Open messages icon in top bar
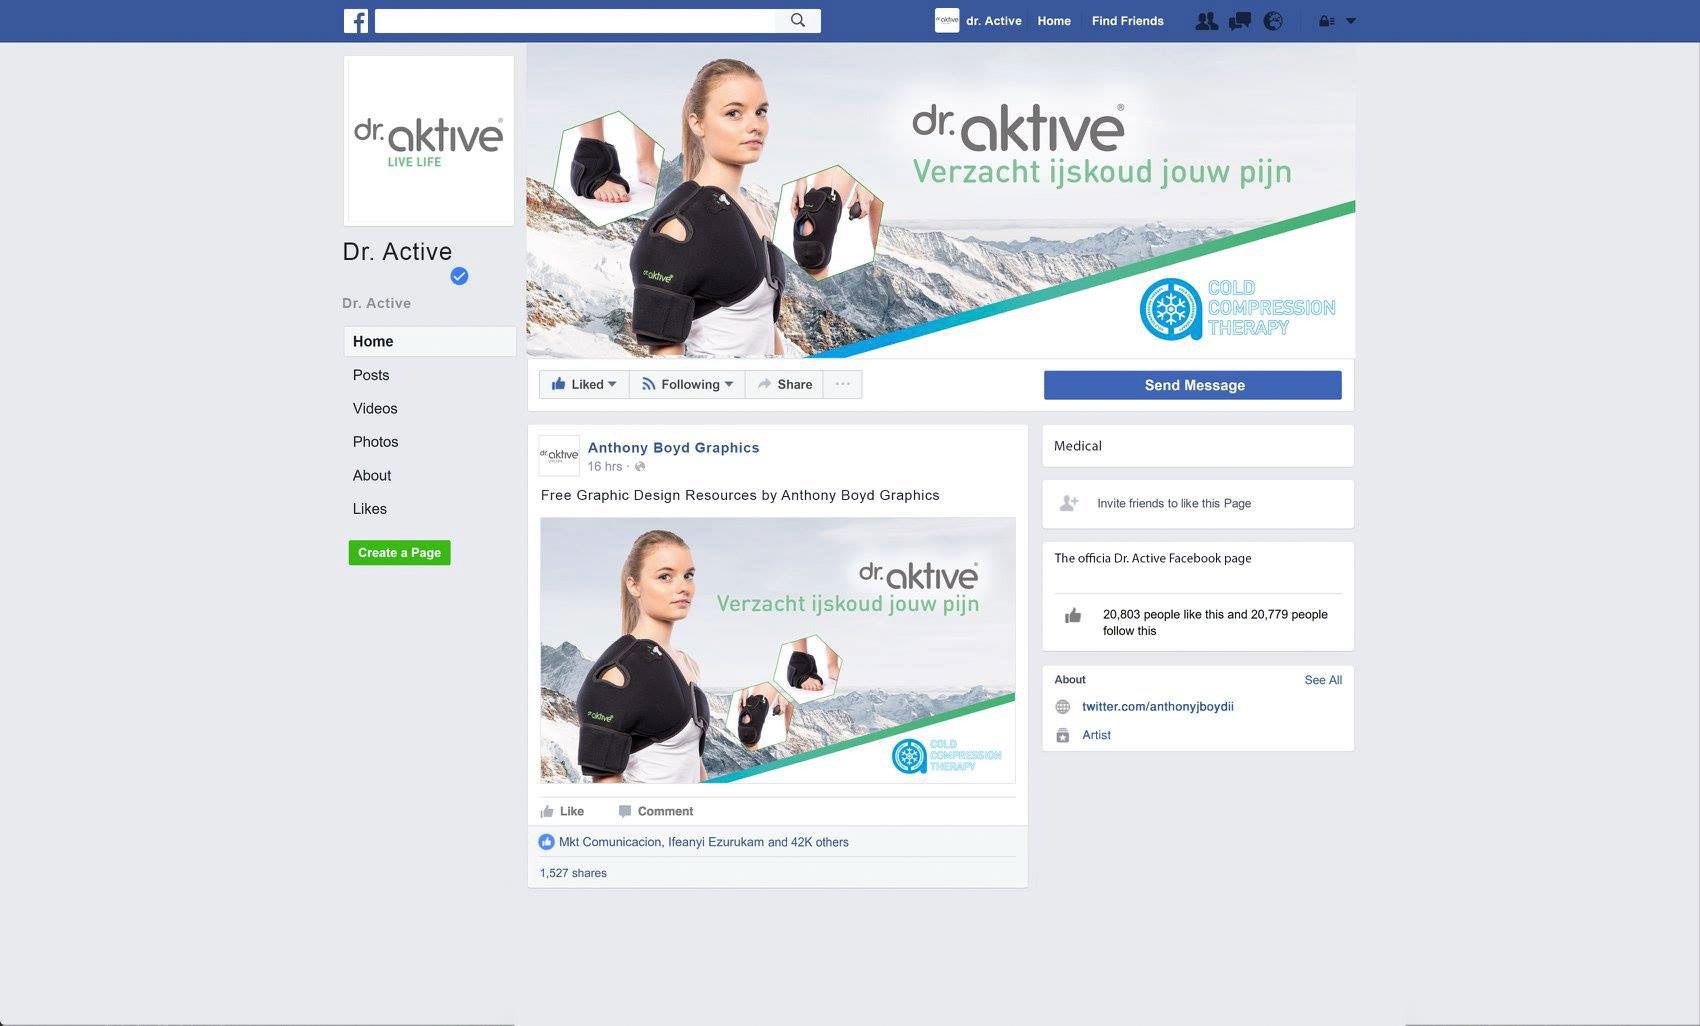This screenshot has height=1026, width=1700. pos(1239,21)
